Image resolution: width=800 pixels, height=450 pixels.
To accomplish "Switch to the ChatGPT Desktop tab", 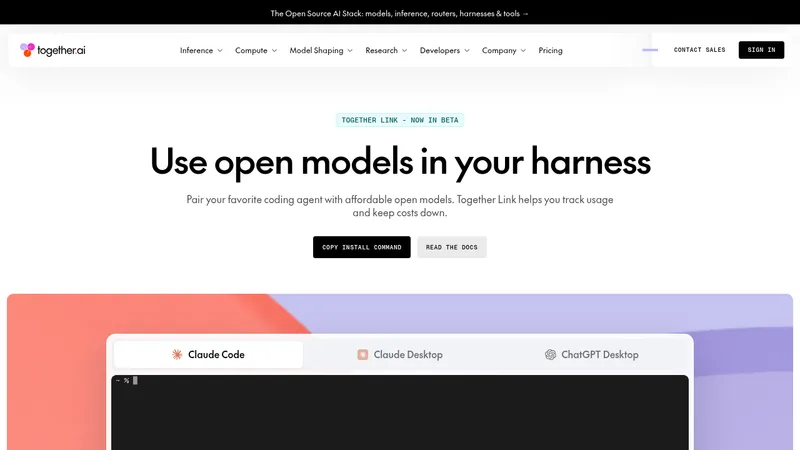I will [592, 355].
